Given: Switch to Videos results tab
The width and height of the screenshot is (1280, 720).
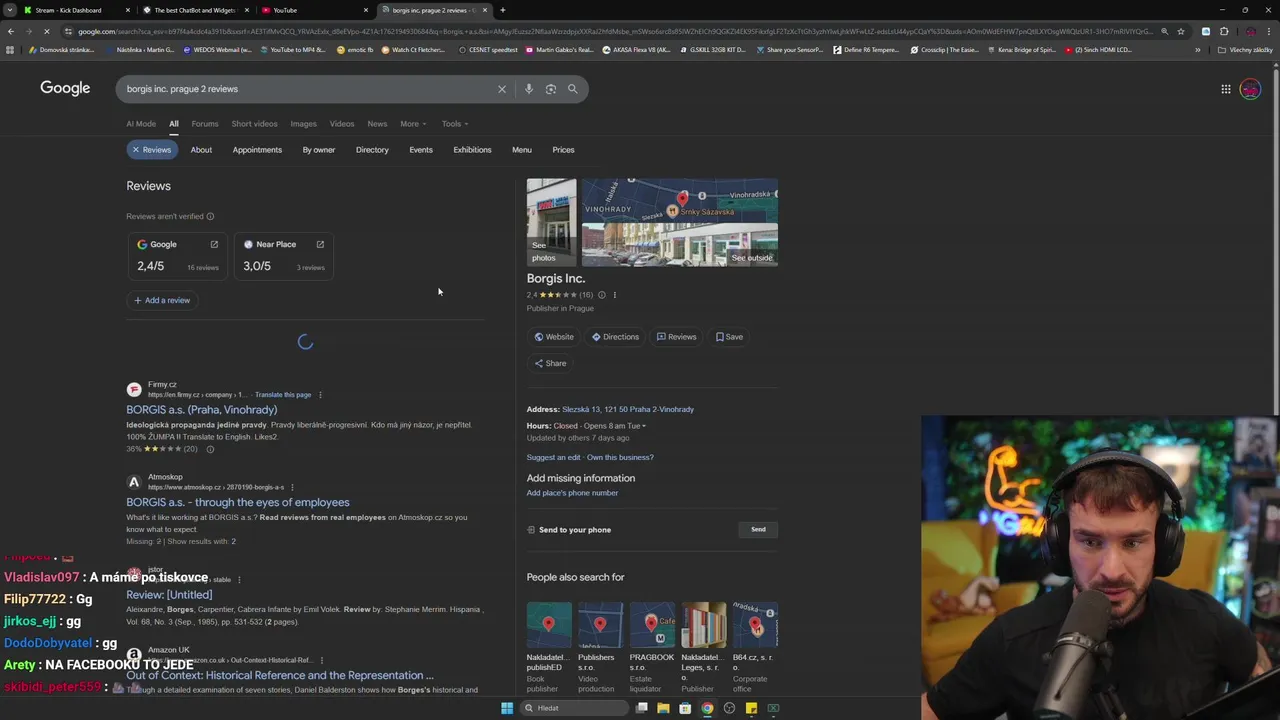Looking at the screenshot, I should click(342, 124).
